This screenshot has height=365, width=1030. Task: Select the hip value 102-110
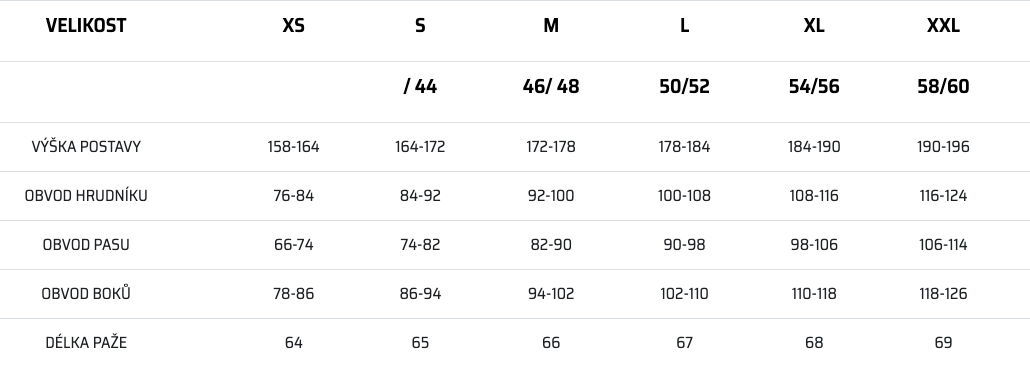(x=684, y=293)
